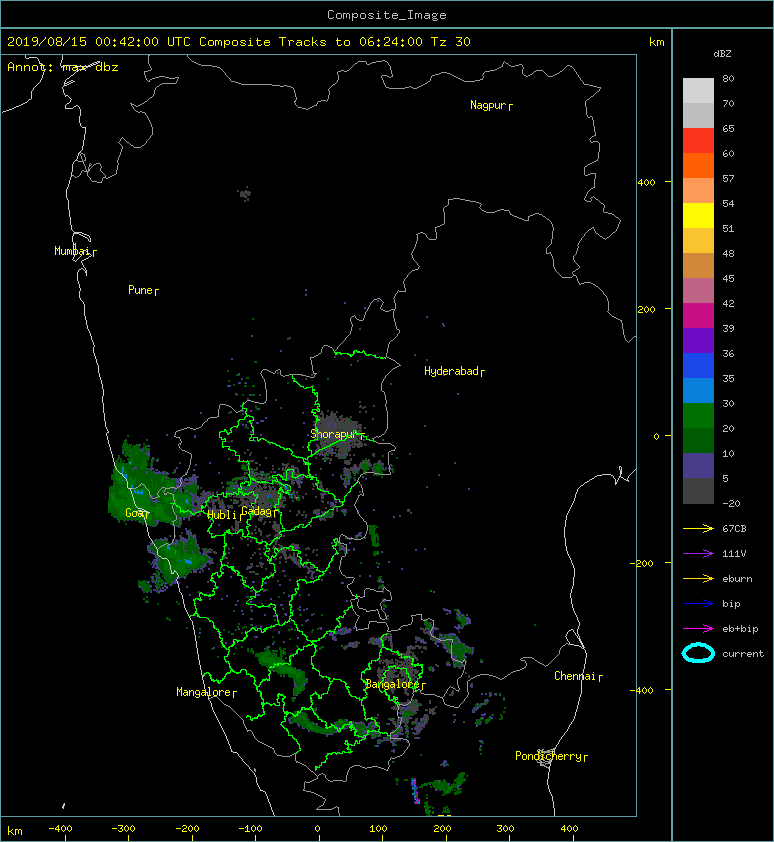Screen dimensions: 774x842
Task: Click the dark gray -20 dBZ swatch
Action: click(698, 490)
